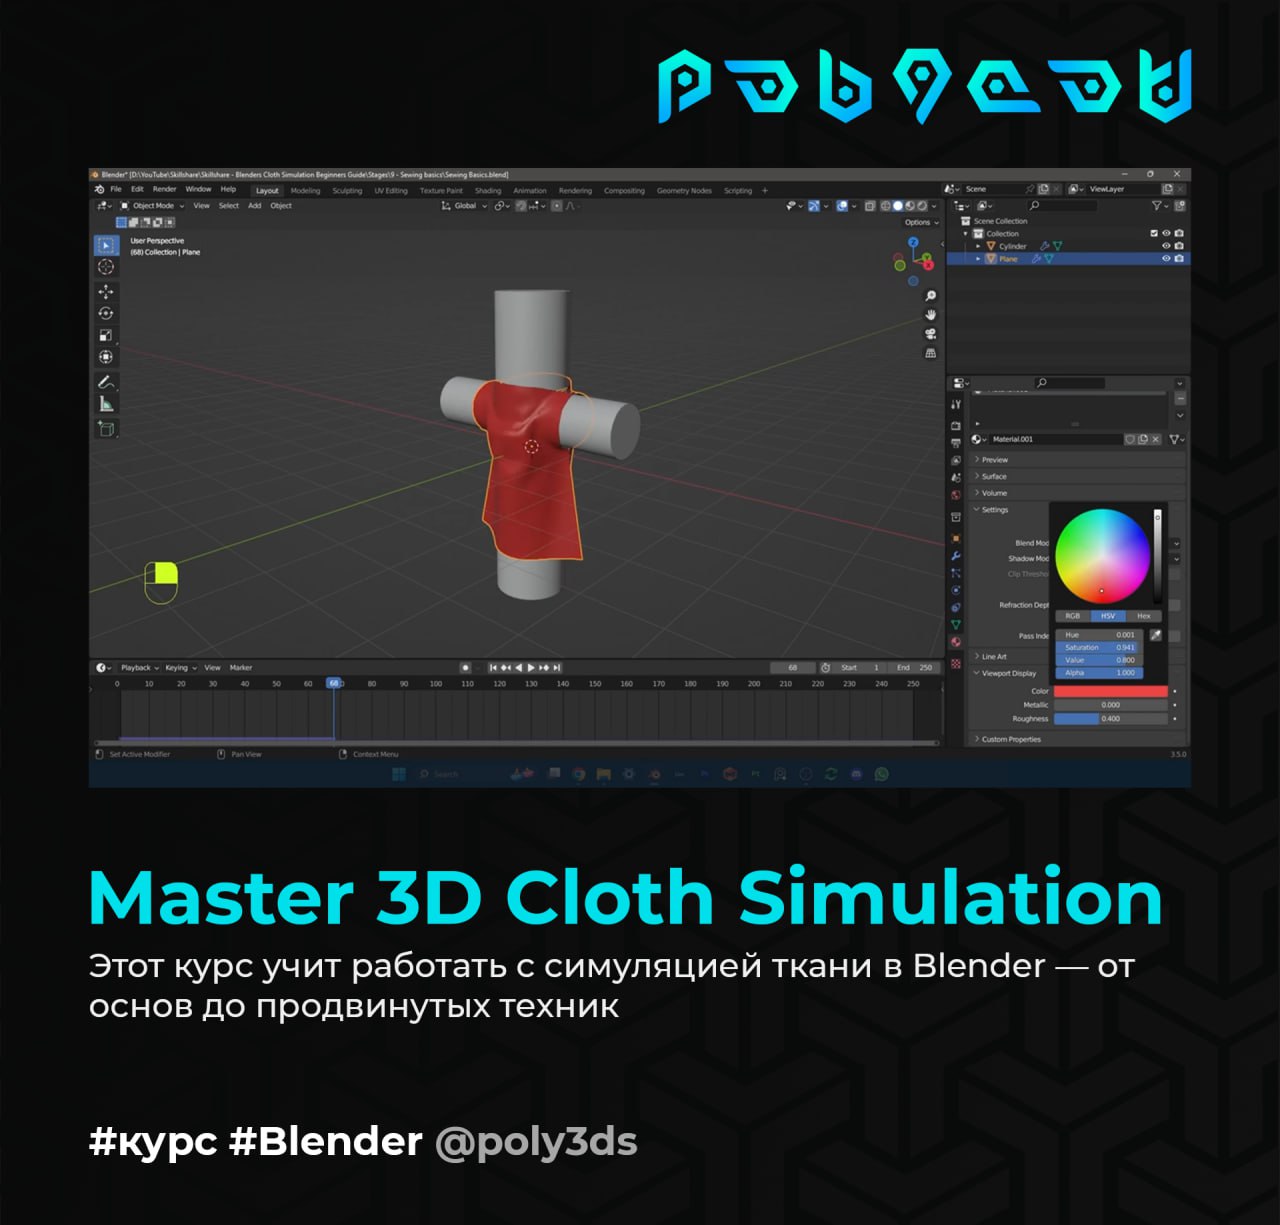The height and width of the screenshot is (1225, 1280).
Task: Open the Object Data green triangle tab
Action: coord(956,625)
